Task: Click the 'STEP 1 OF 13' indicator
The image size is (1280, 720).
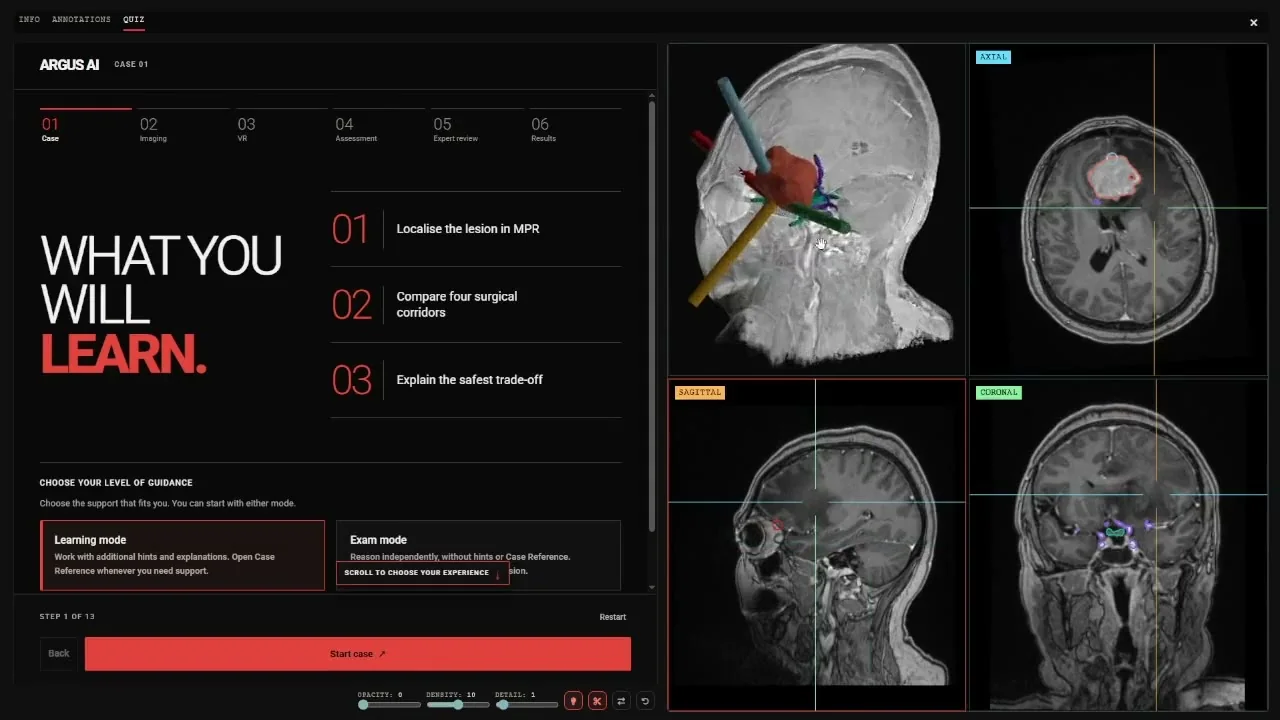Action: (67, 617)
